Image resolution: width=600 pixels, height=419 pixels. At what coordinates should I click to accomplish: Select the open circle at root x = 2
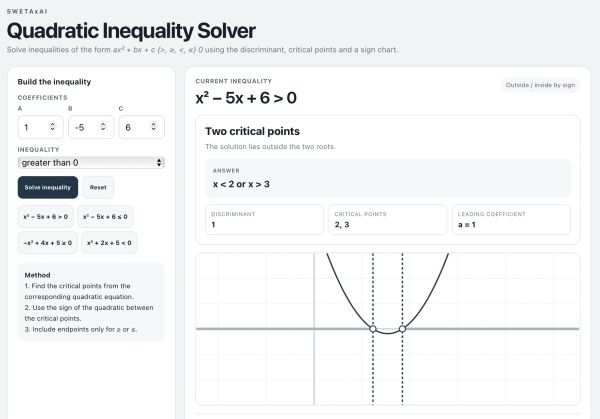point(373,329)
